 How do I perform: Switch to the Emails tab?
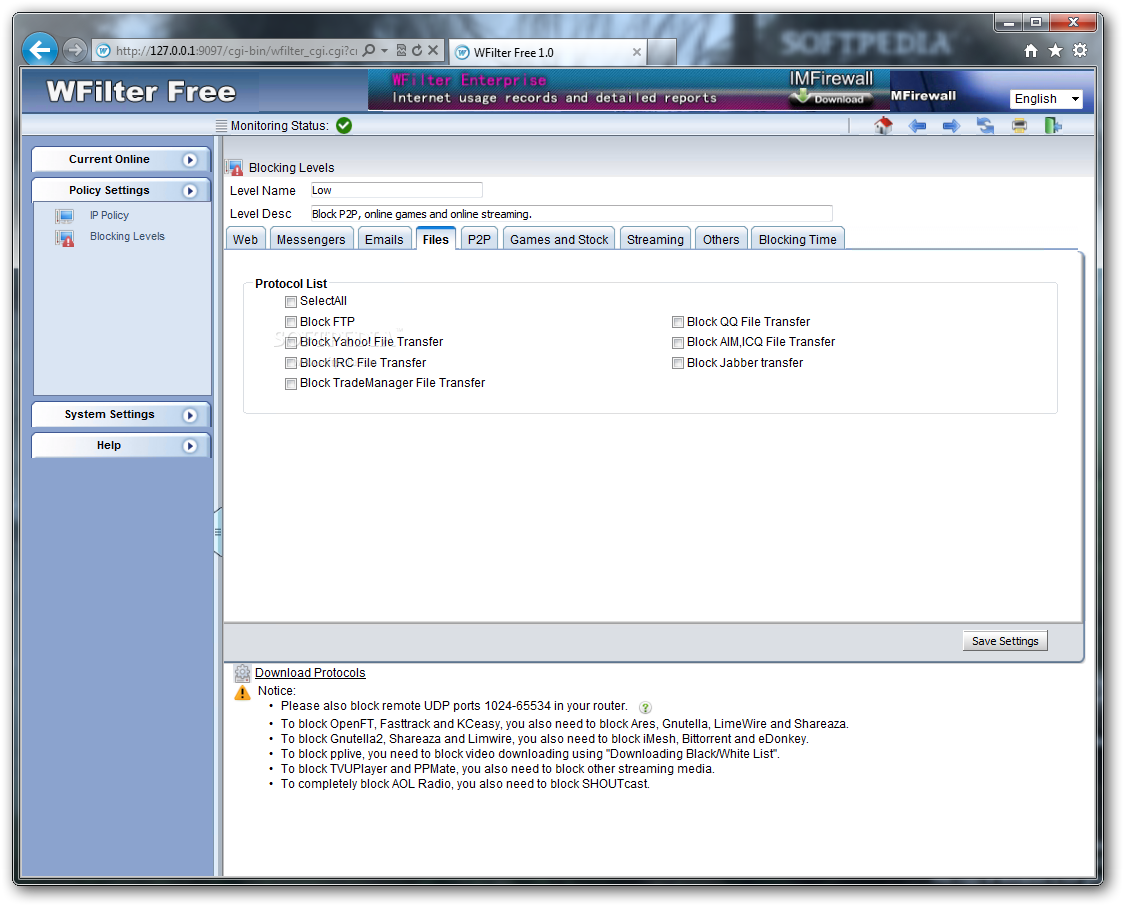384,239
